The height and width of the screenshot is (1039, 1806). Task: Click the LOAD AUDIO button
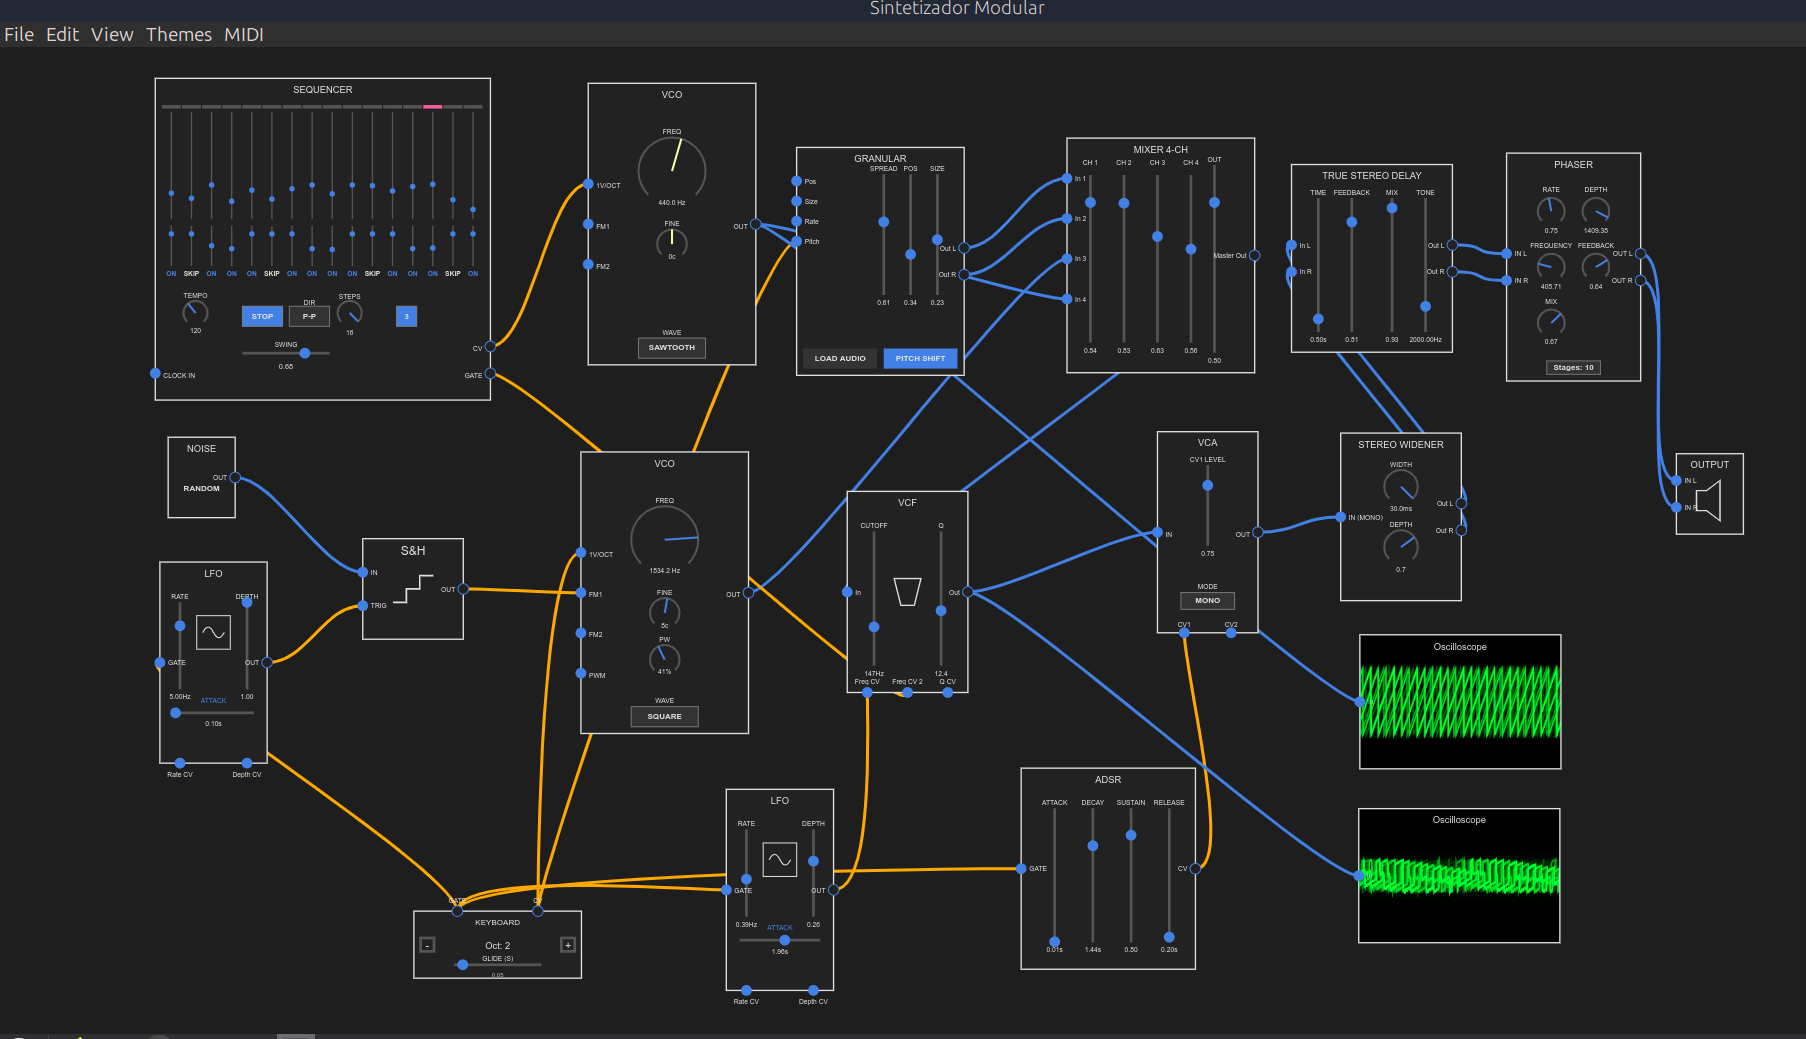(x=839, y=358)
